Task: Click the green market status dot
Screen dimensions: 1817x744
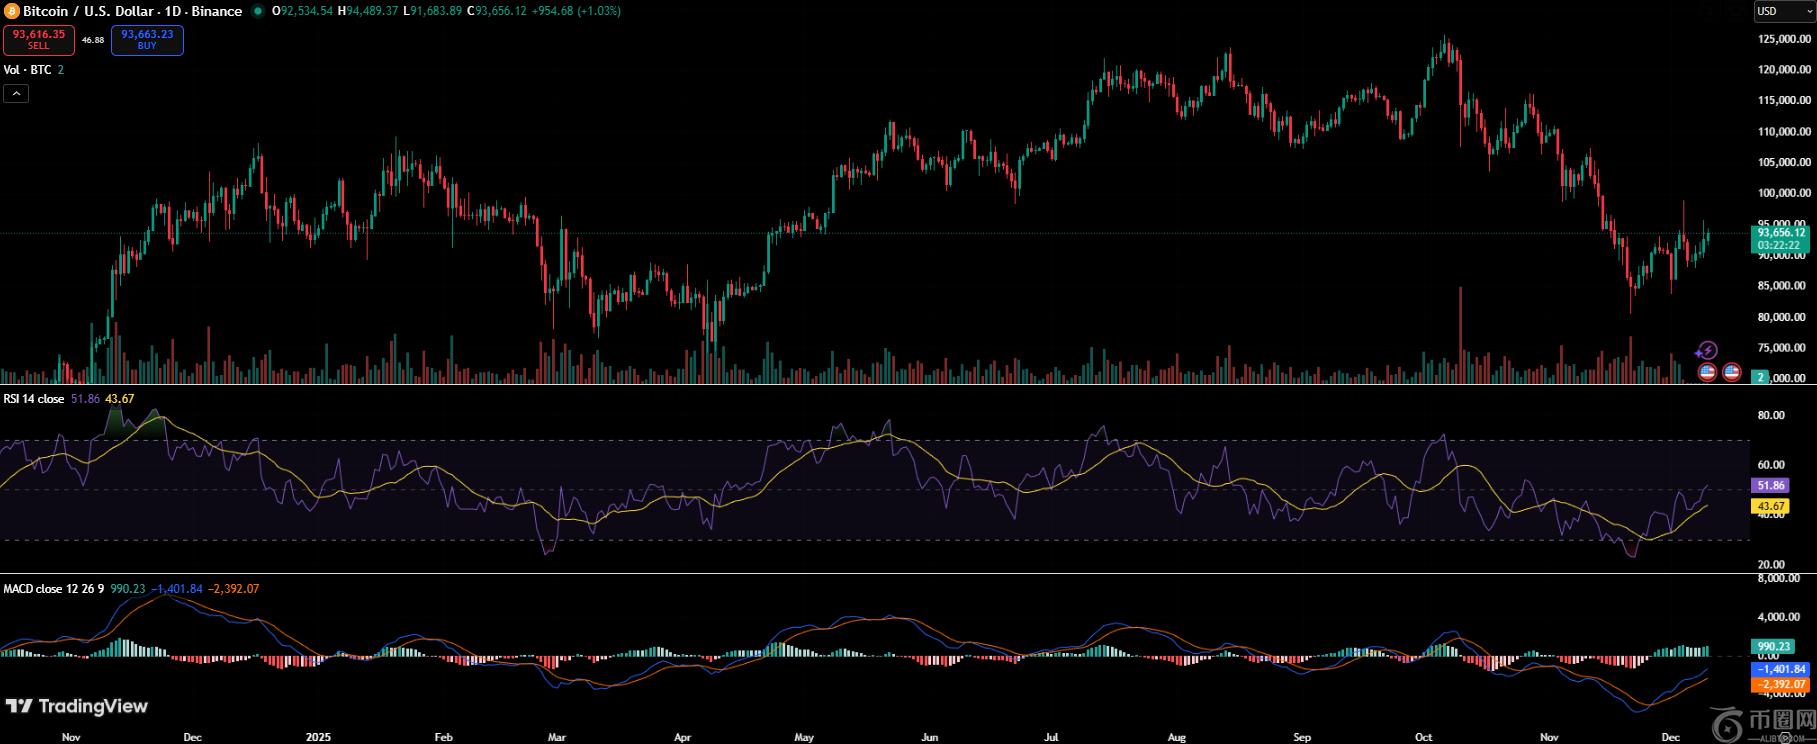Action: 259,11
